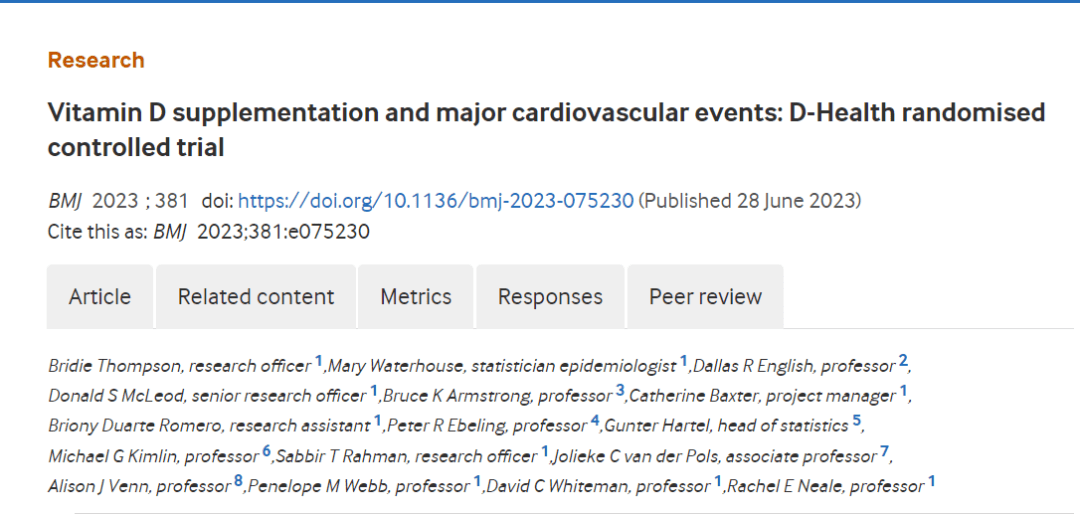Click affiliation 7 after Jolieke van der Pols
This screenshot has height=515, width=1080.
pos(885,452)
